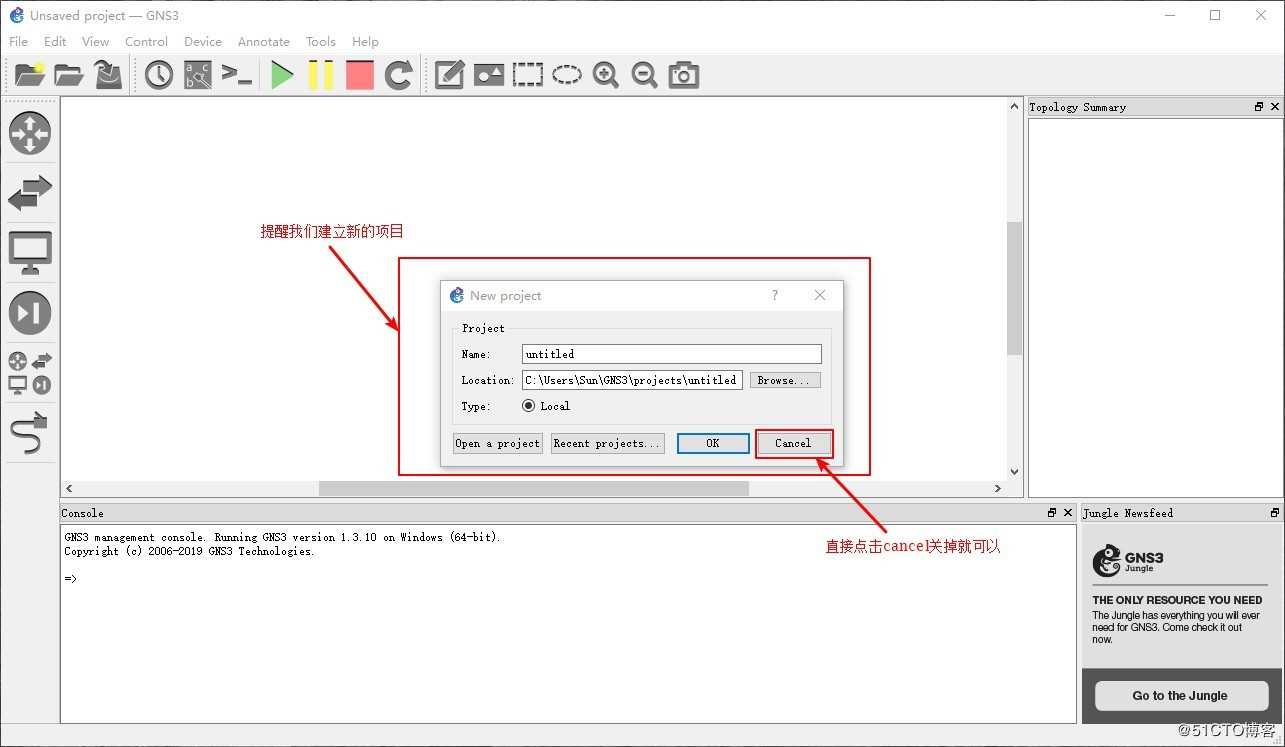
Task: Click the Insert a picture icon
Action: pos(489,75)
